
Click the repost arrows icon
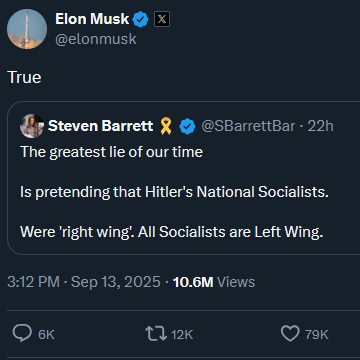click(156, 334)
